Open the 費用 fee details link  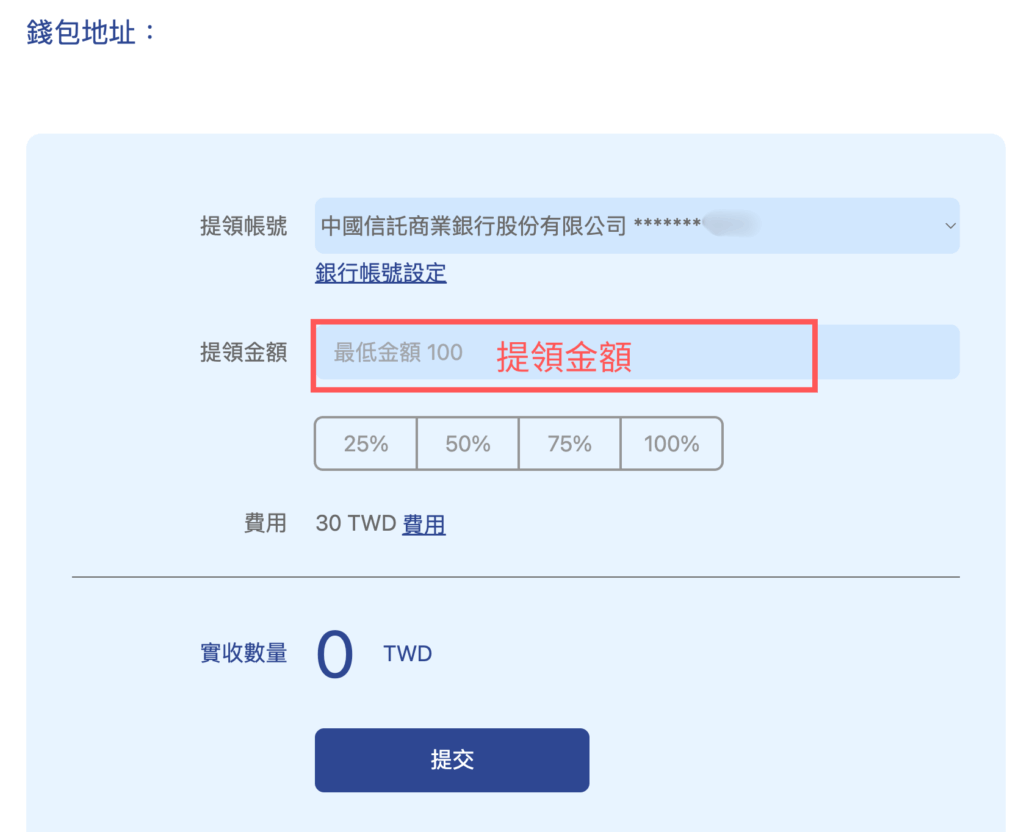[423, 524]
